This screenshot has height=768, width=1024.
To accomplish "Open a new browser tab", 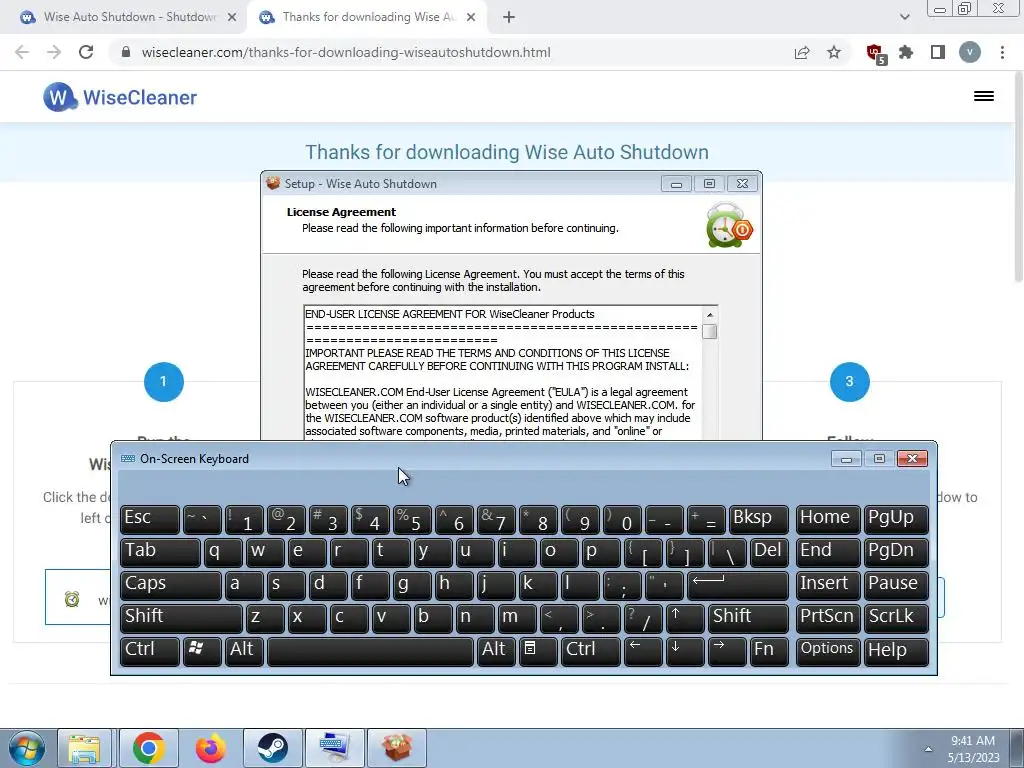I will click(x=509, y=17).
